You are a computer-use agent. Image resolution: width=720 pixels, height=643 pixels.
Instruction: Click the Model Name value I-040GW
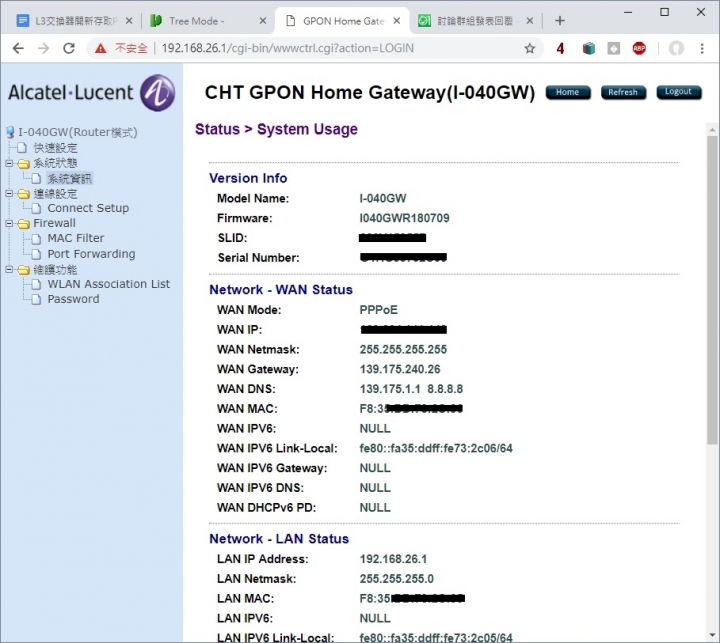tap(382, 198)
